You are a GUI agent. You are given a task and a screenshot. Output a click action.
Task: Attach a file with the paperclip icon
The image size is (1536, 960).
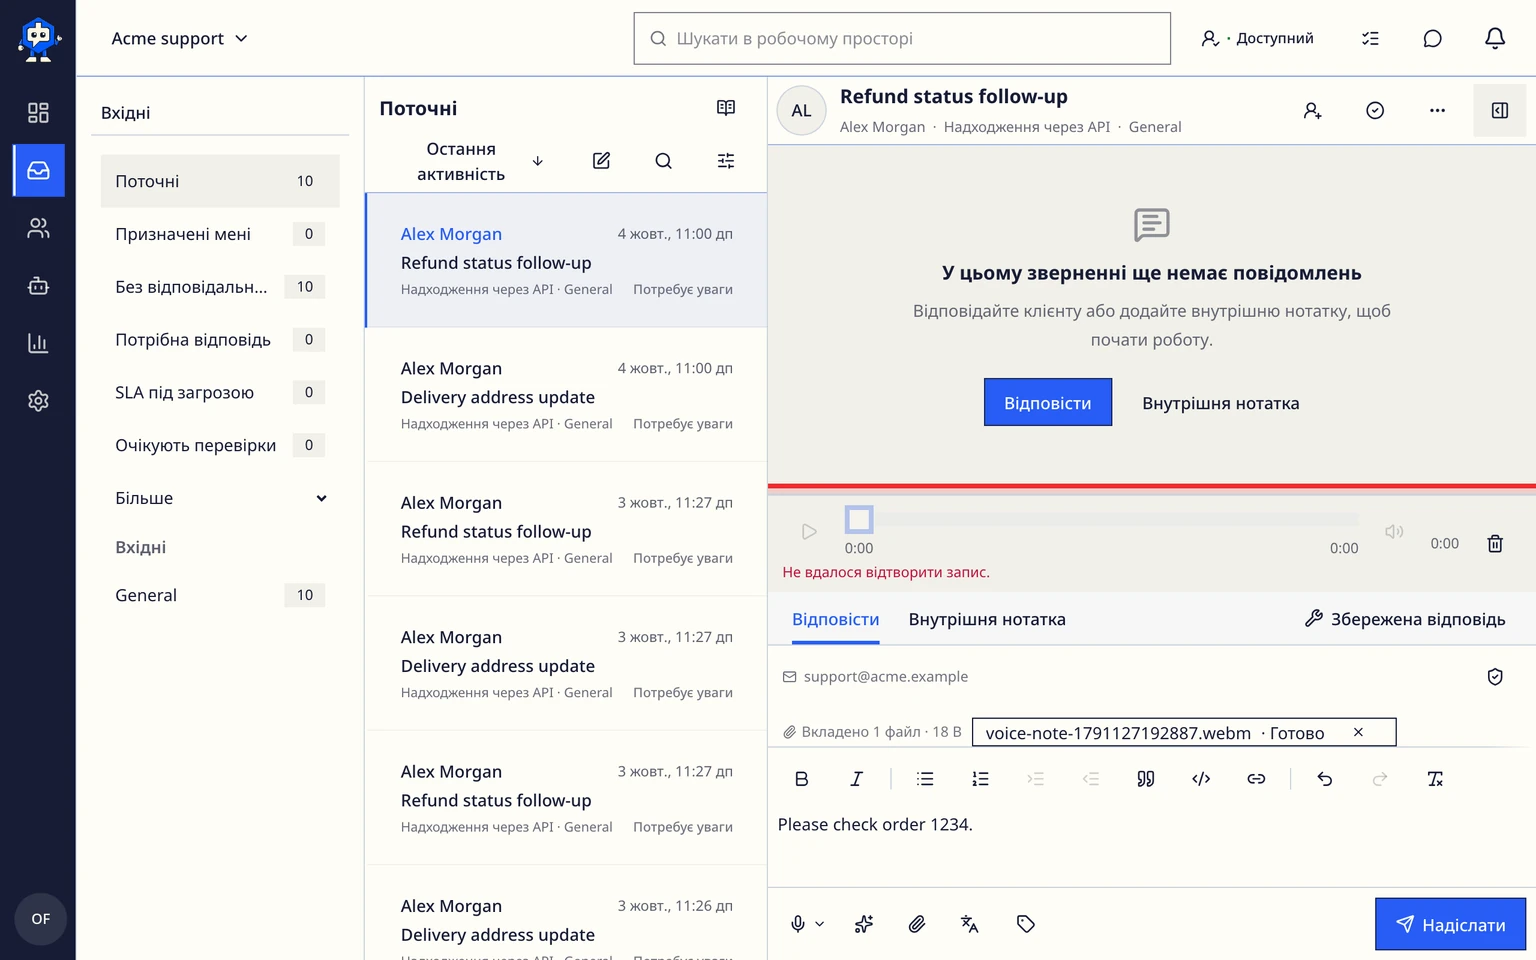[916, 924]
